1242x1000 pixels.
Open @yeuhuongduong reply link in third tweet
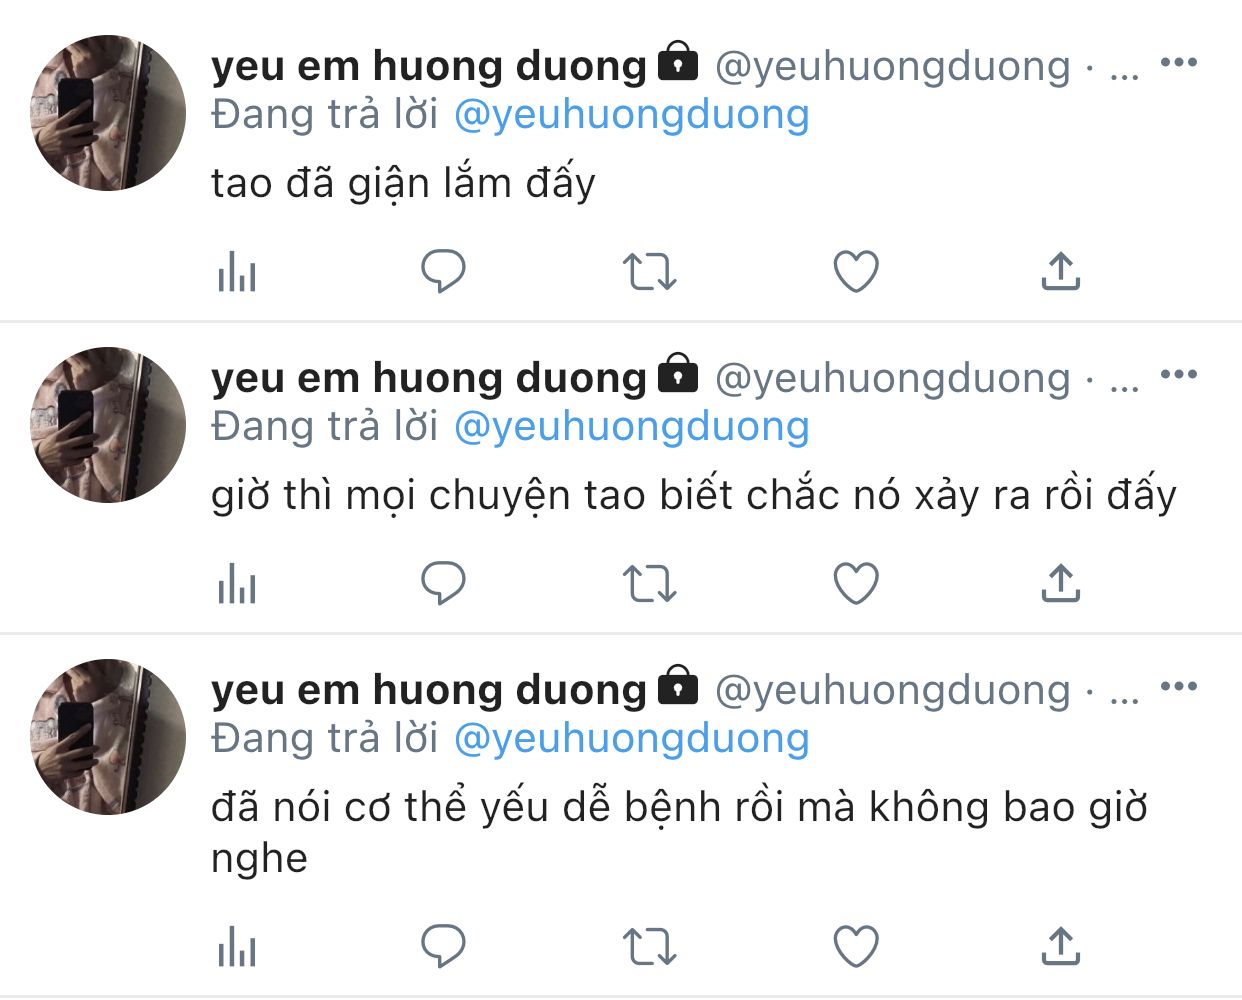[x=631, y=740]
